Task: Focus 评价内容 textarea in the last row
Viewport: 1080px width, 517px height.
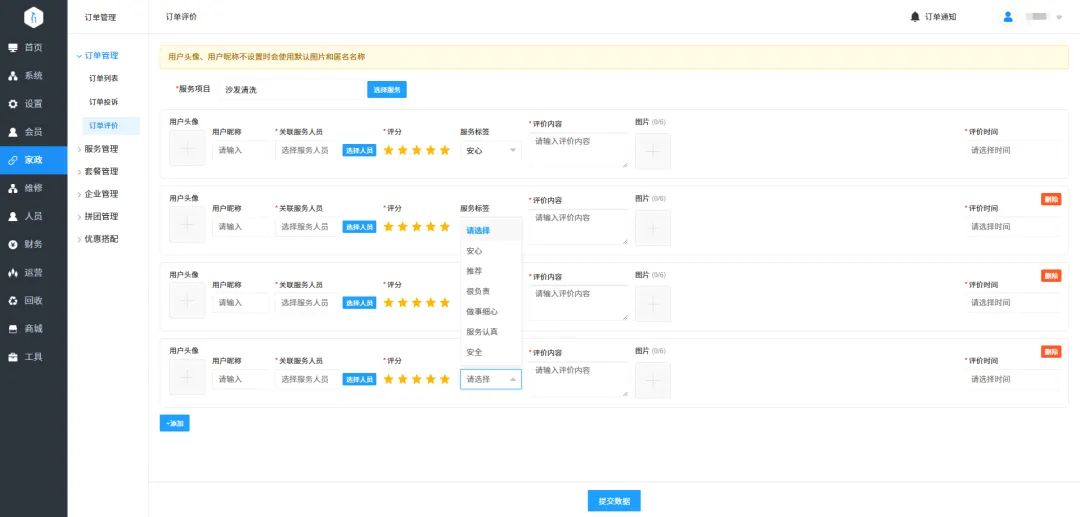Action: [x=579, y=379]
